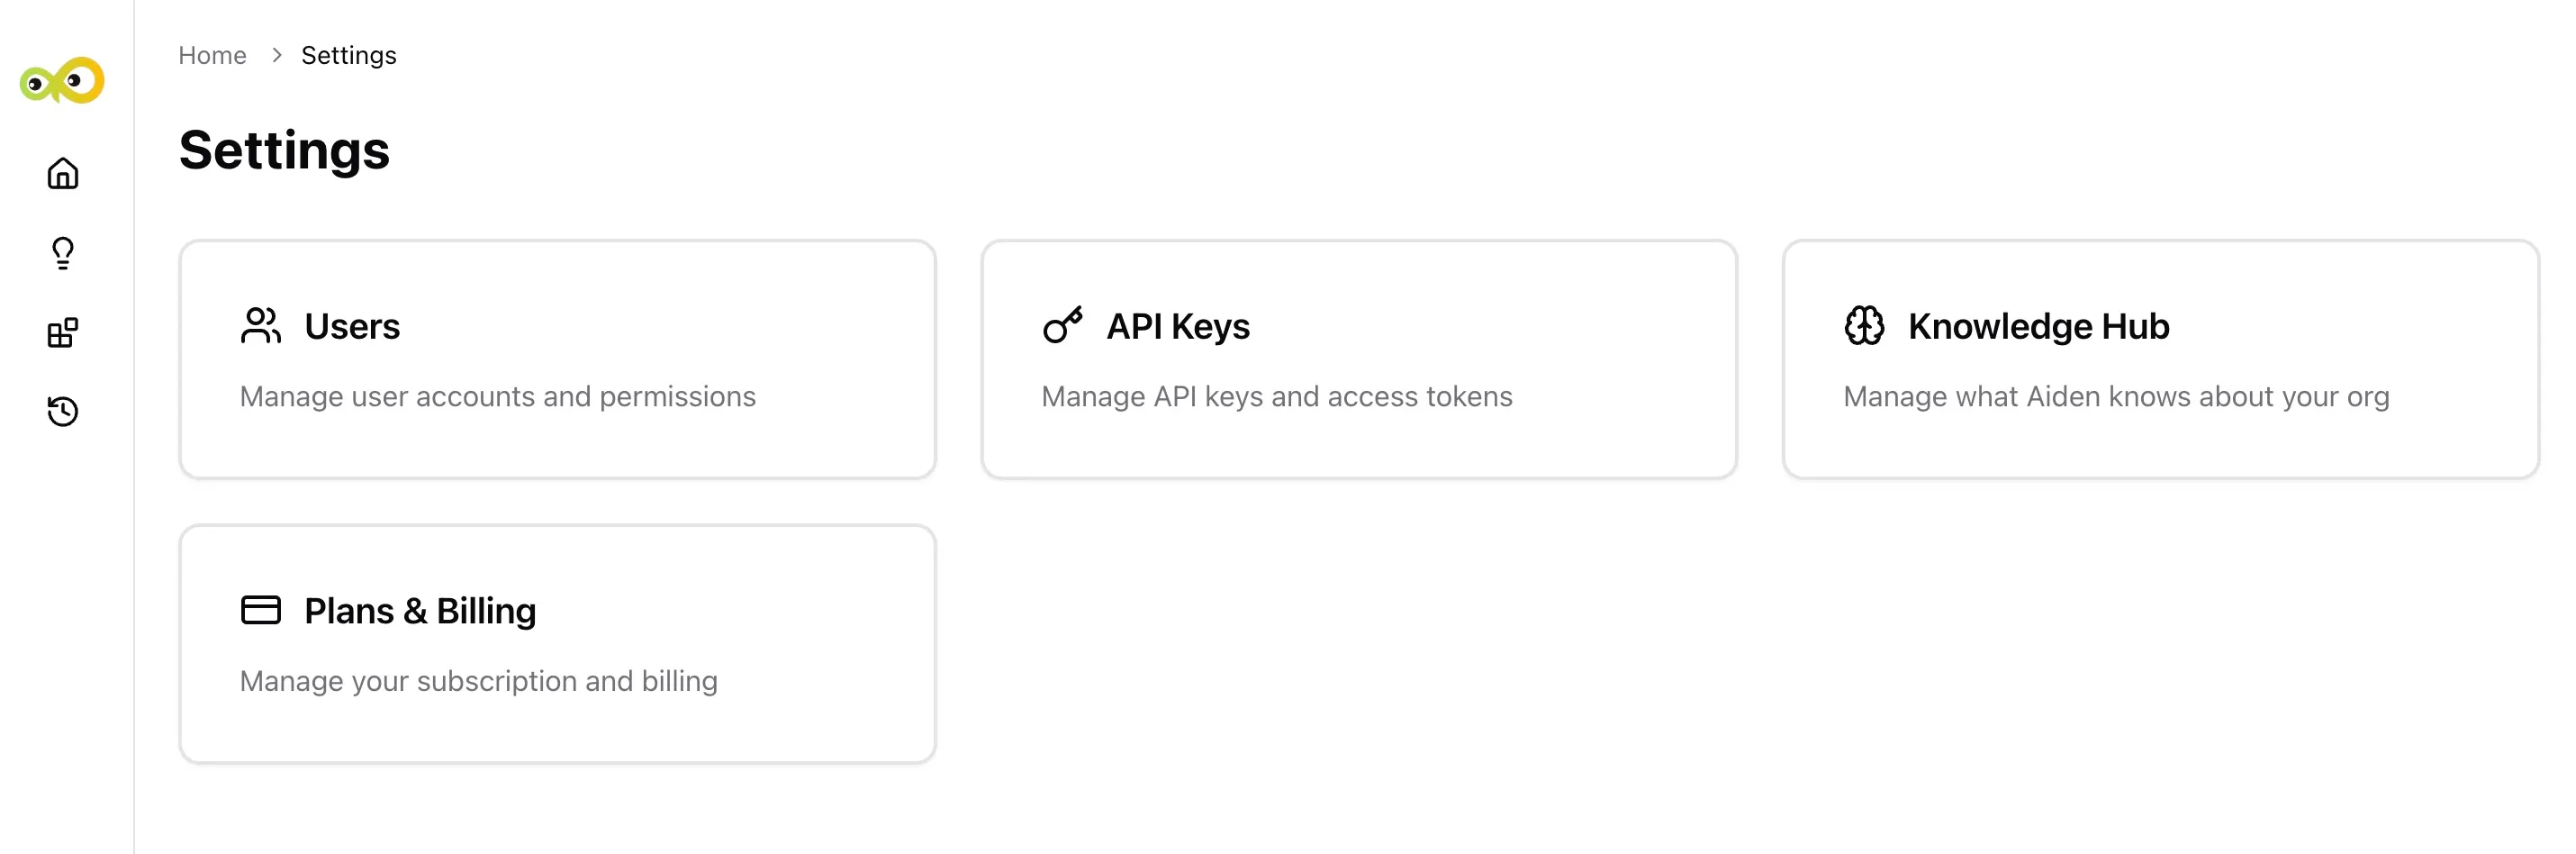Open the history clock sidebar icon
This screenshot has height=854, width=2576.
point(63,411)
